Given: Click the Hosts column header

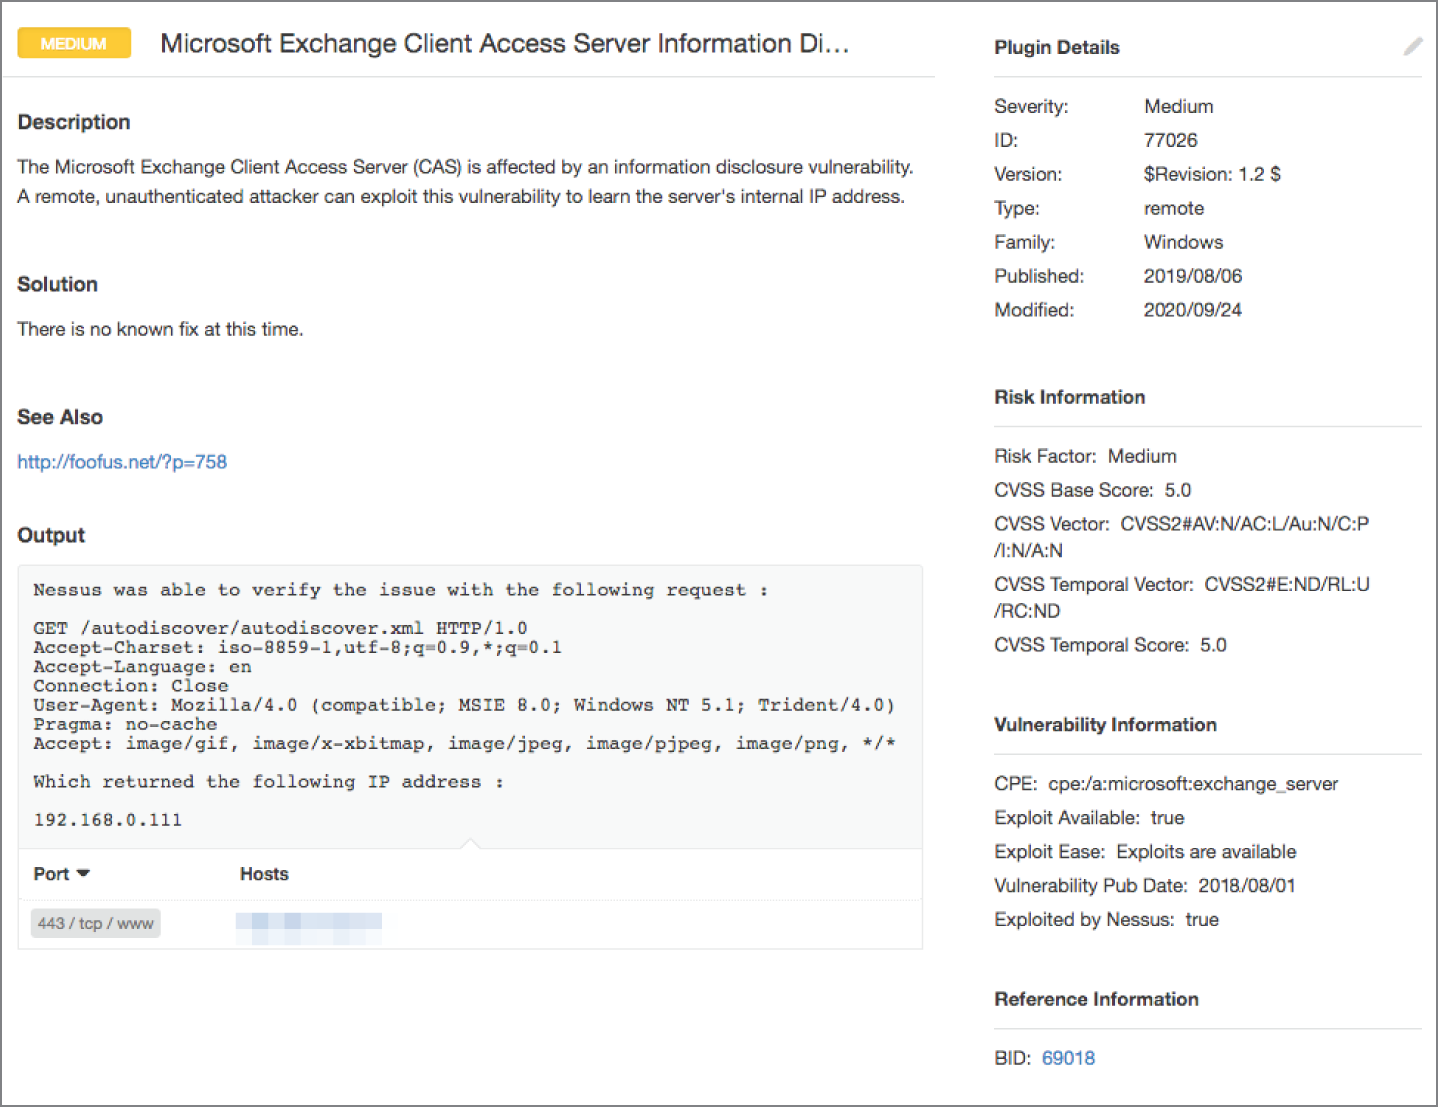Looking at the screenshot, I should click(x=264, y=874).
